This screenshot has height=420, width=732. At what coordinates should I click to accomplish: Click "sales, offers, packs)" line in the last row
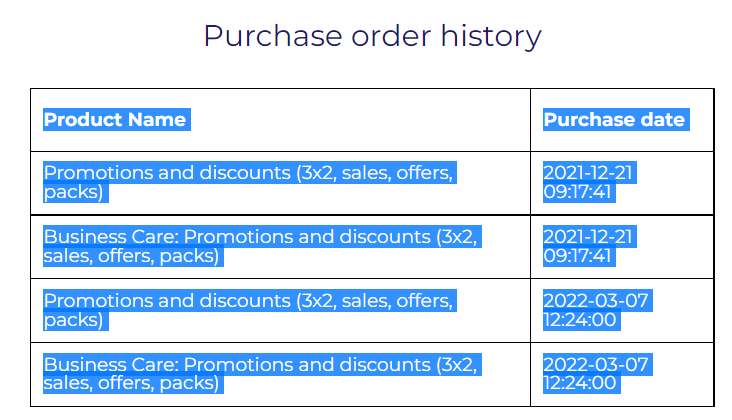point(131,383)
